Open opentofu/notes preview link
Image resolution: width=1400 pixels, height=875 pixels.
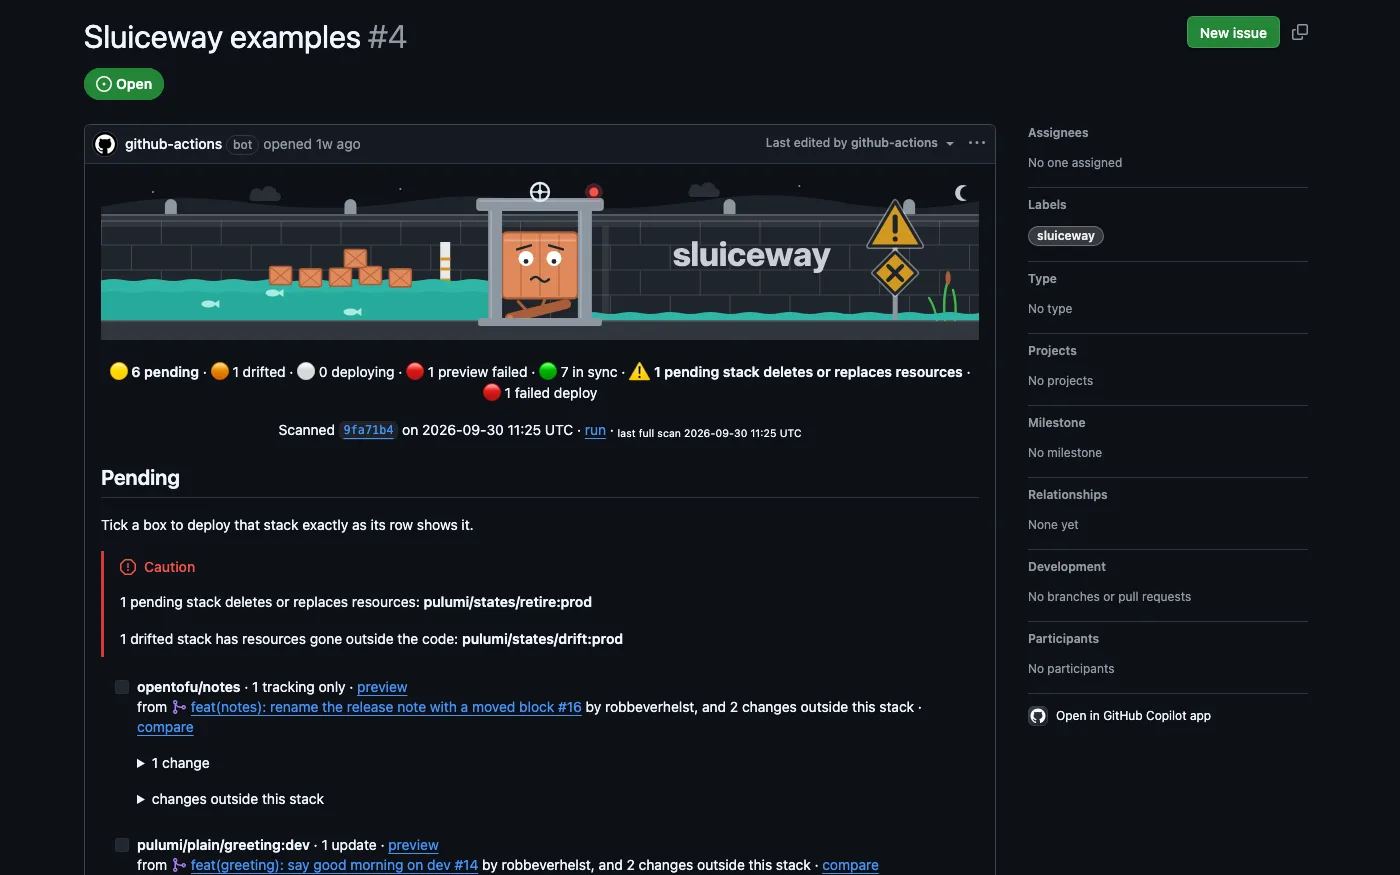[x=382, y=687]
